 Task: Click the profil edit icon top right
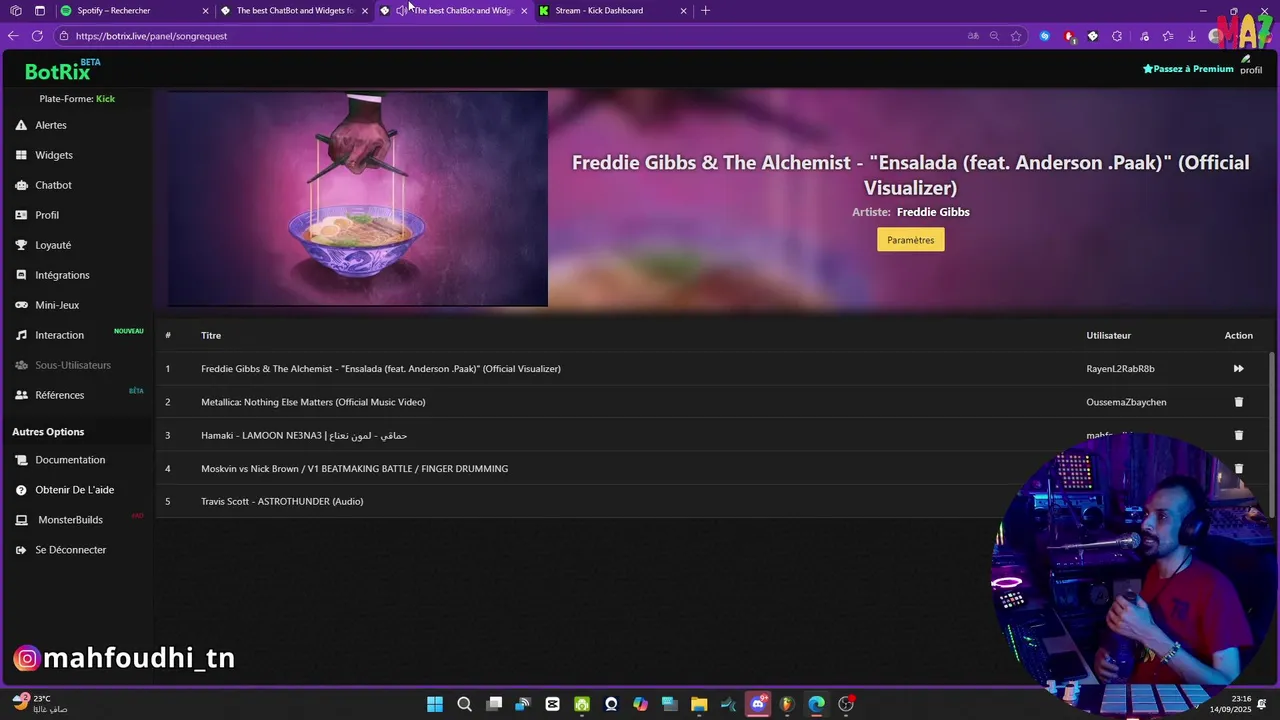tap(1246, 59)
